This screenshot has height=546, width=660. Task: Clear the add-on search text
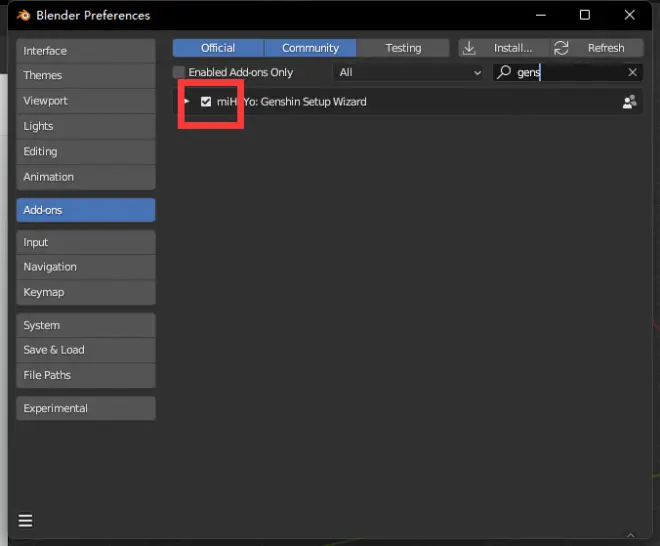tap(632, 72)
